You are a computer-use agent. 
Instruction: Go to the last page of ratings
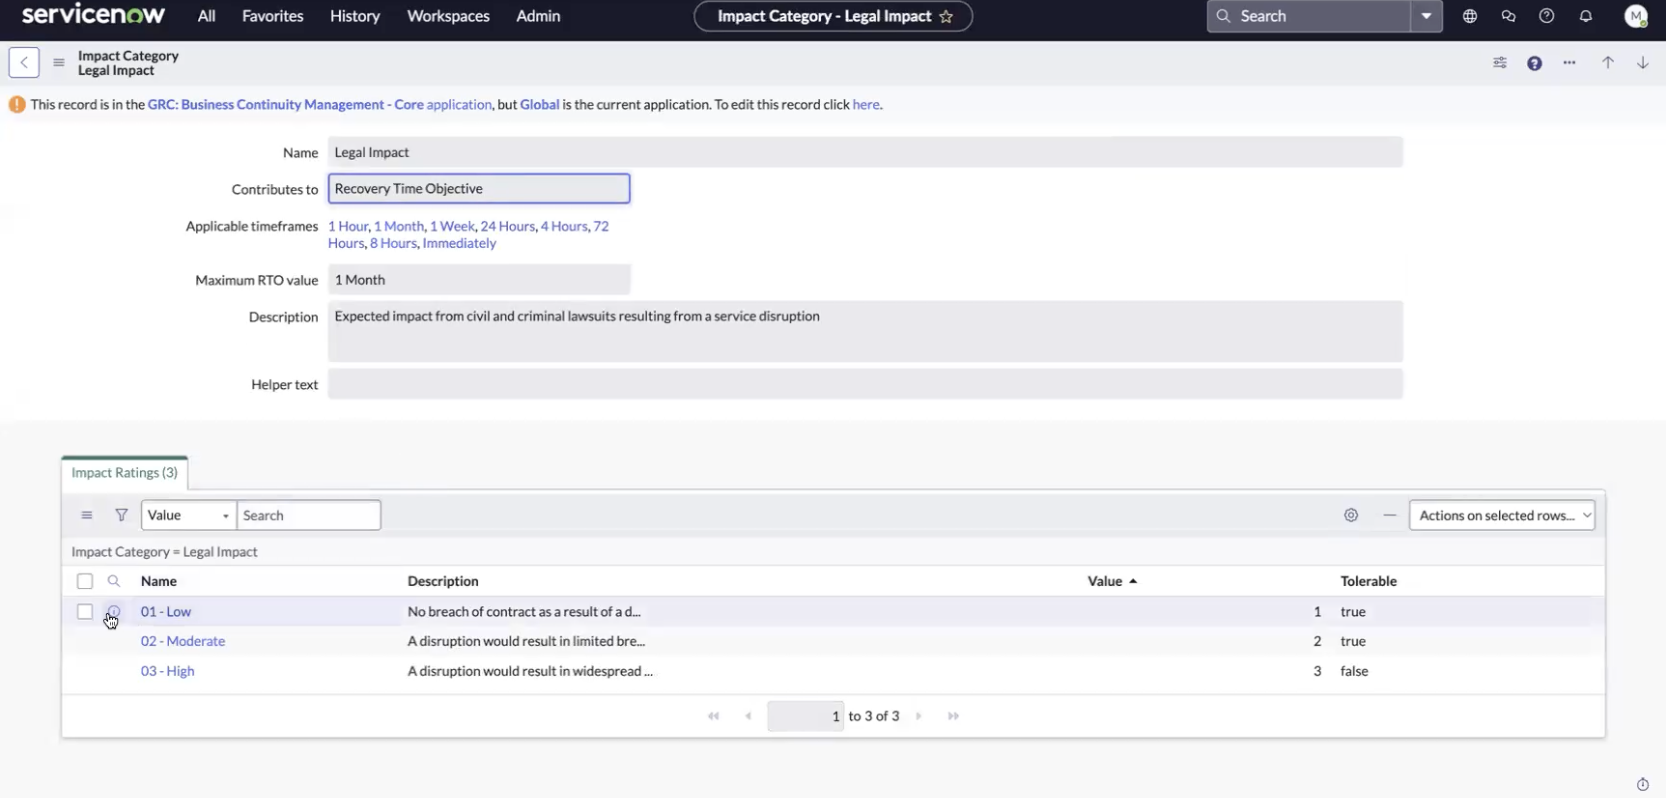point(953,716)
